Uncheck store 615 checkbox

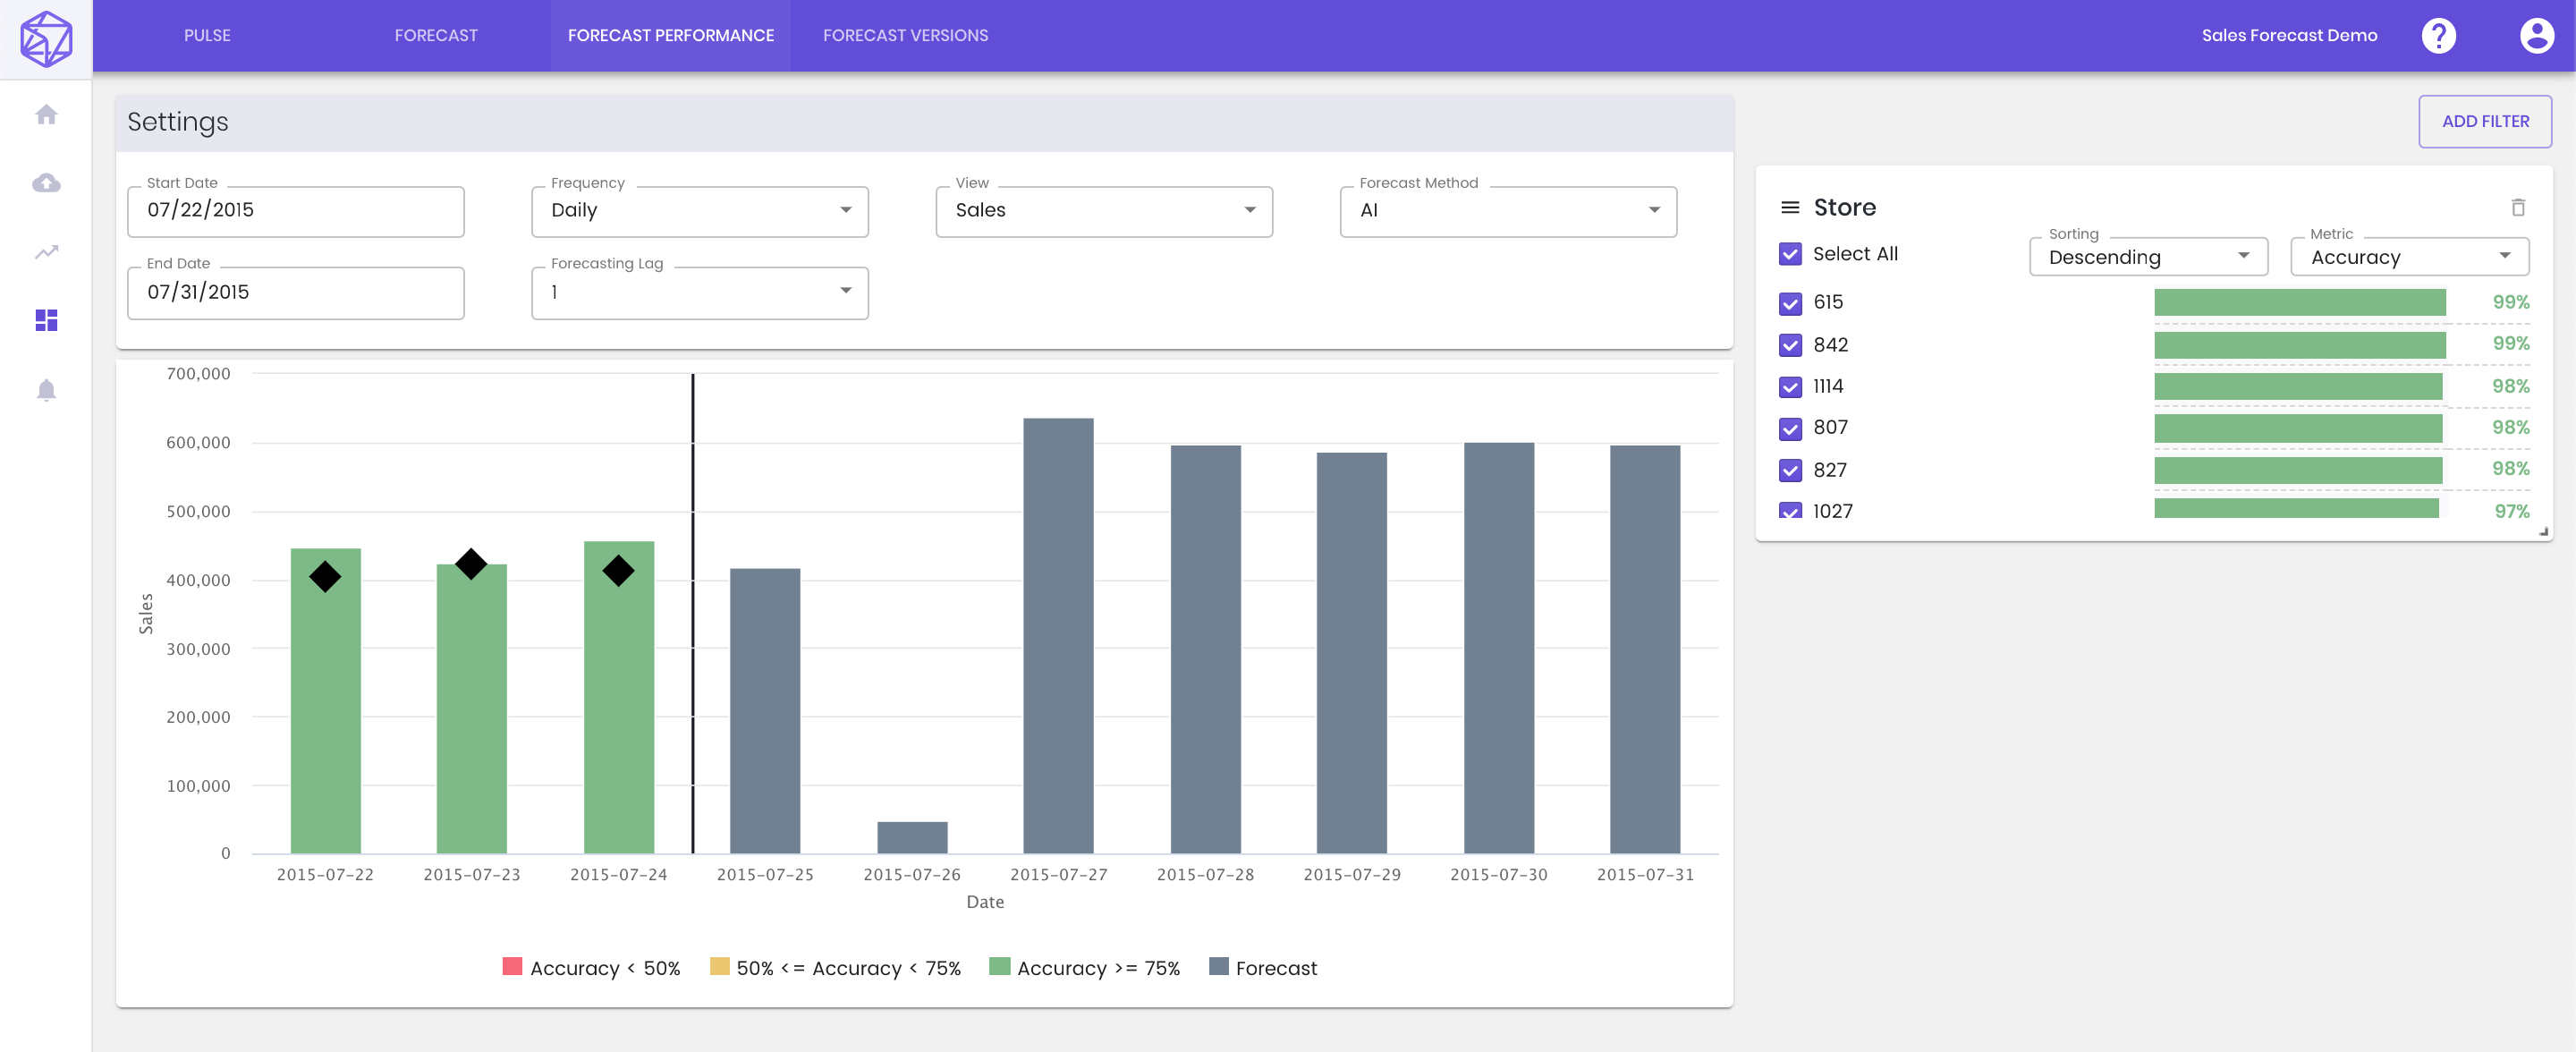pyautogui.click(x=1790, y=303)
